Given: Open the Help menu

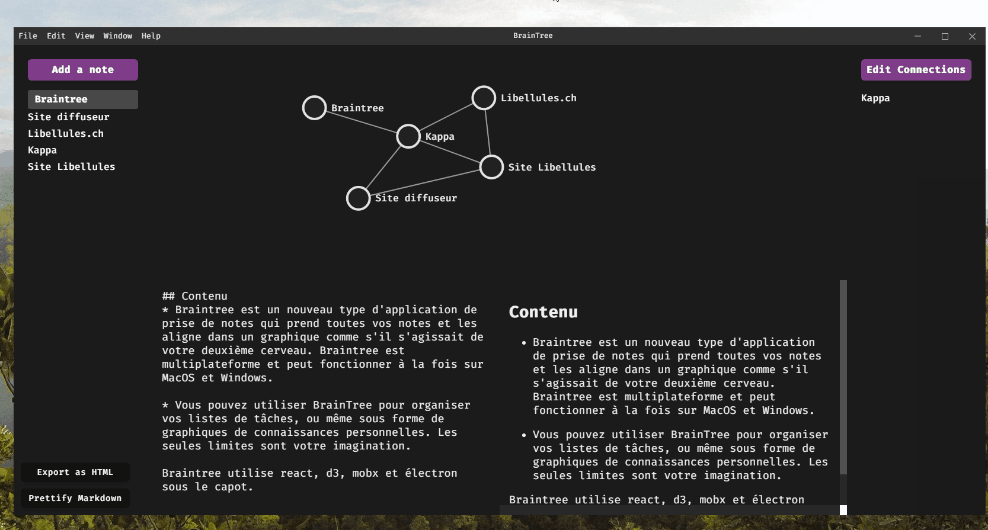Looking at the screenshot, I should pyautogui.click(x=151, y=36).
